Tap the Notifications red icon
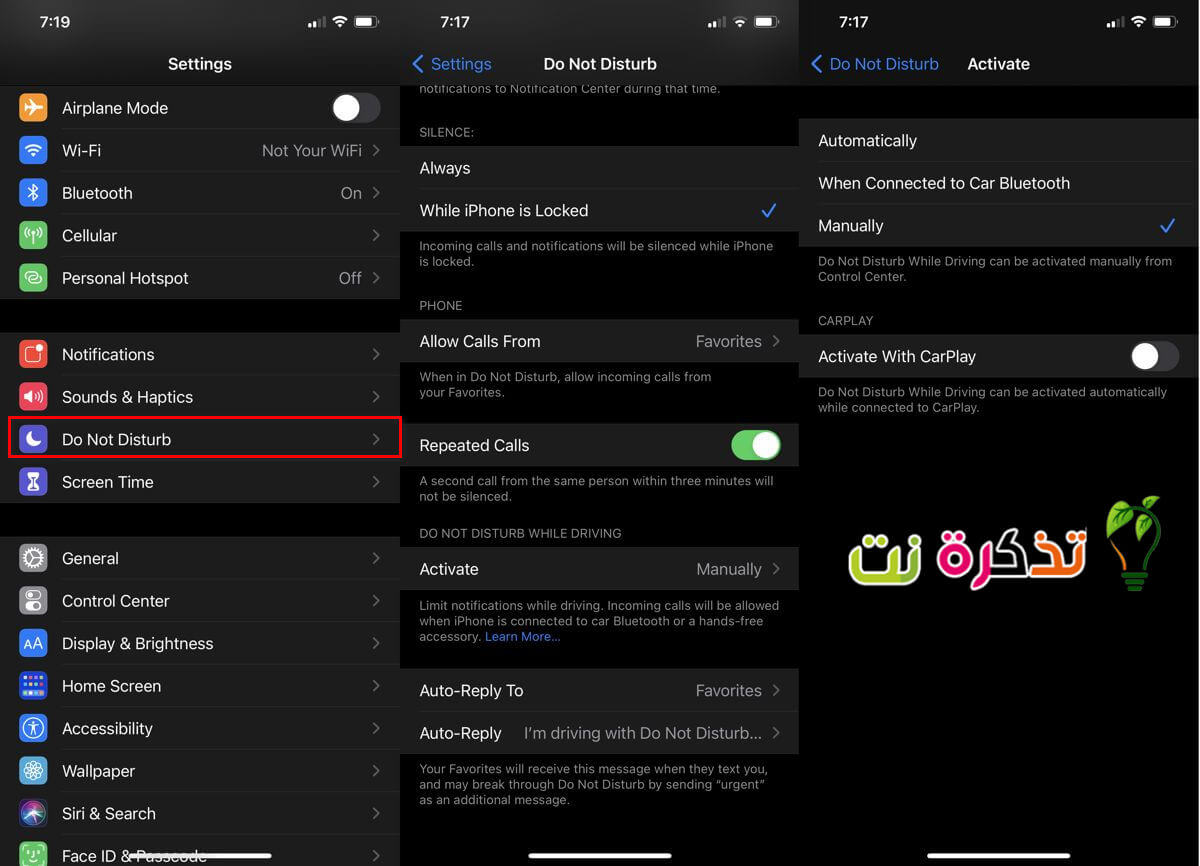 pos(33,354)
